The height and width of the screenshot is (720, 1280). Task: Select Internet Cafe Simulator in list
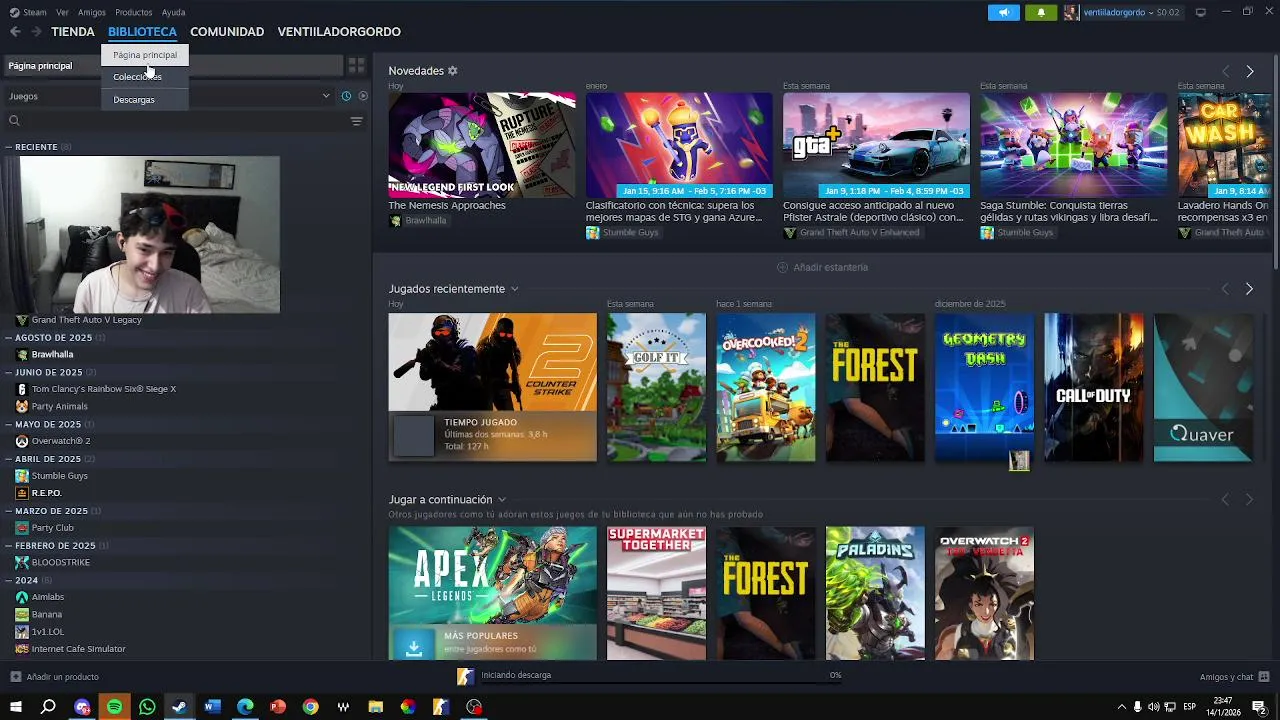coord(79,649)
